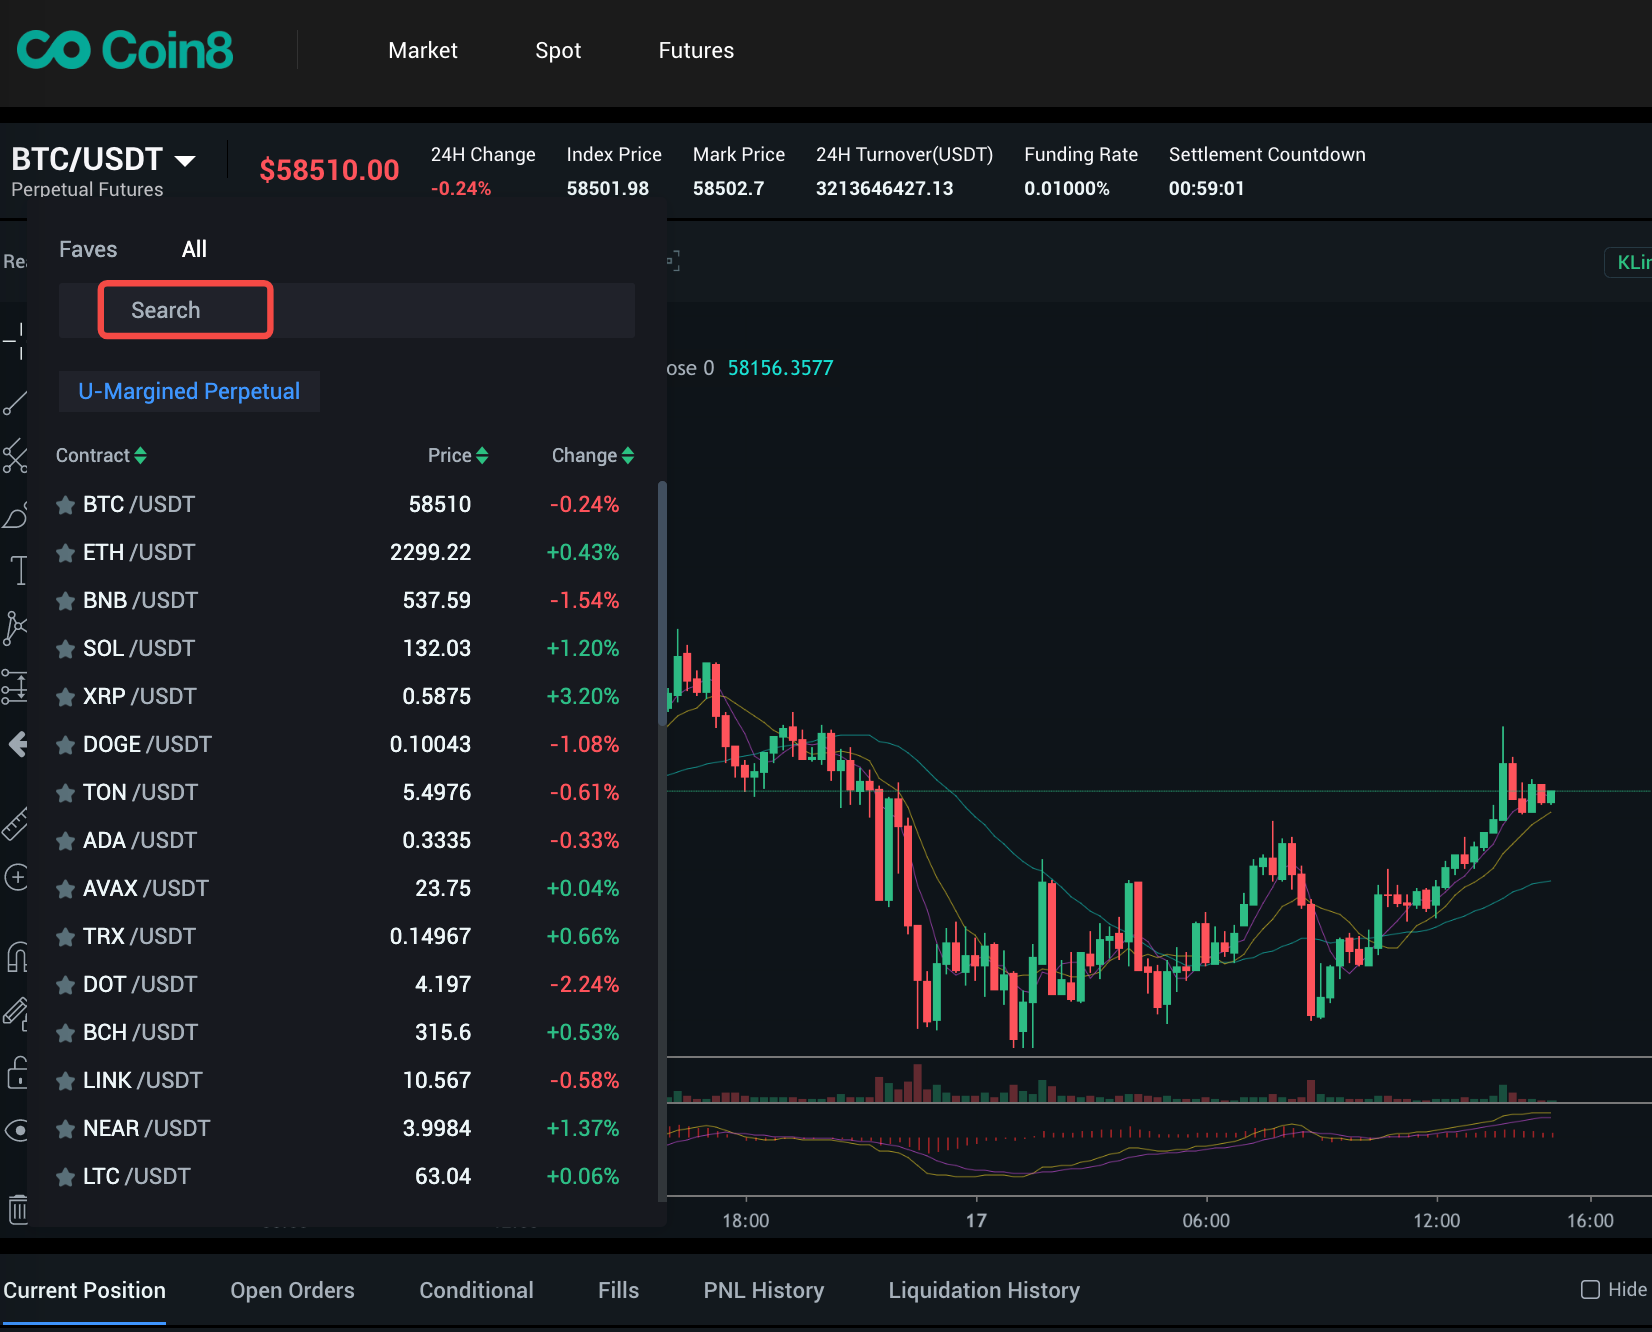Viewport: 1652px width, 1332px height.
Task: Sort the list by Change column
Action: 592,455
